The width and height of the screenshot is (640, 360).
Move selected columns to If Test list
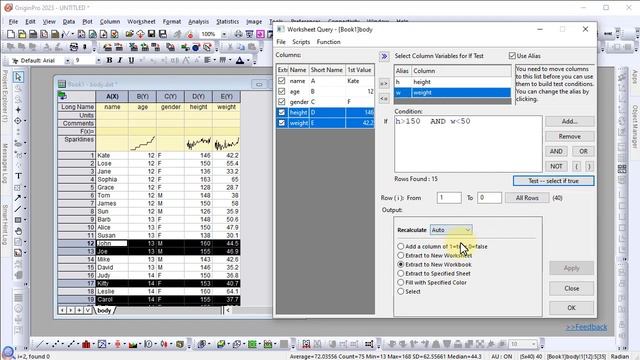tap(384, 83)
